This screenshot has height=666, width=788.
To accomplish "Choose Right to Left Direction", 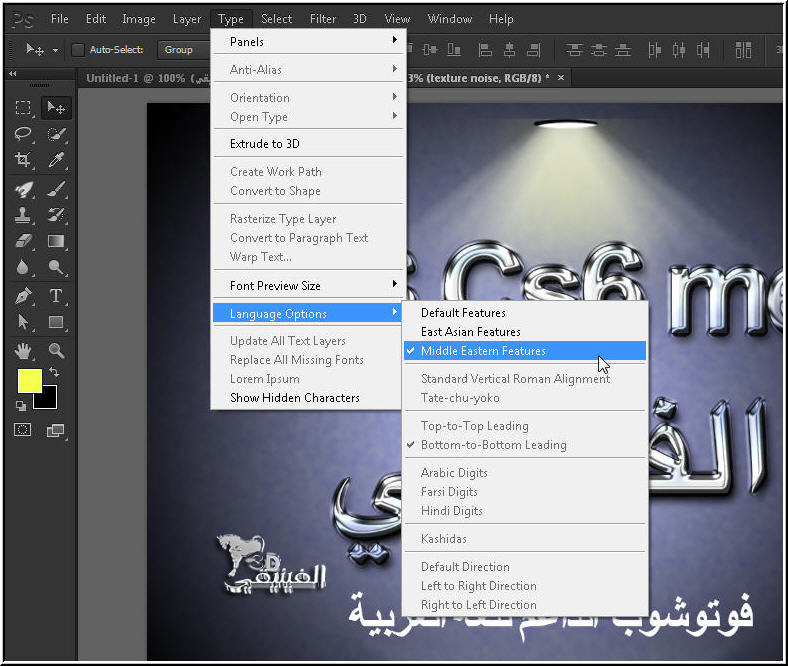I will 478,605.
